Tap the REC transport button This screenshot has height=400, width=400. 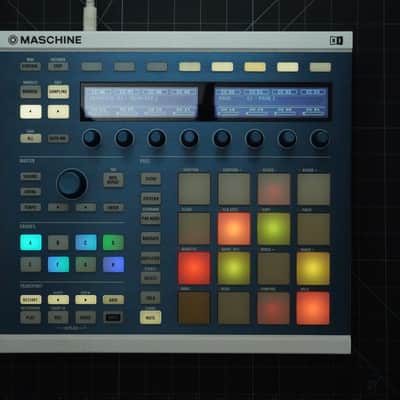pos(58,318)
